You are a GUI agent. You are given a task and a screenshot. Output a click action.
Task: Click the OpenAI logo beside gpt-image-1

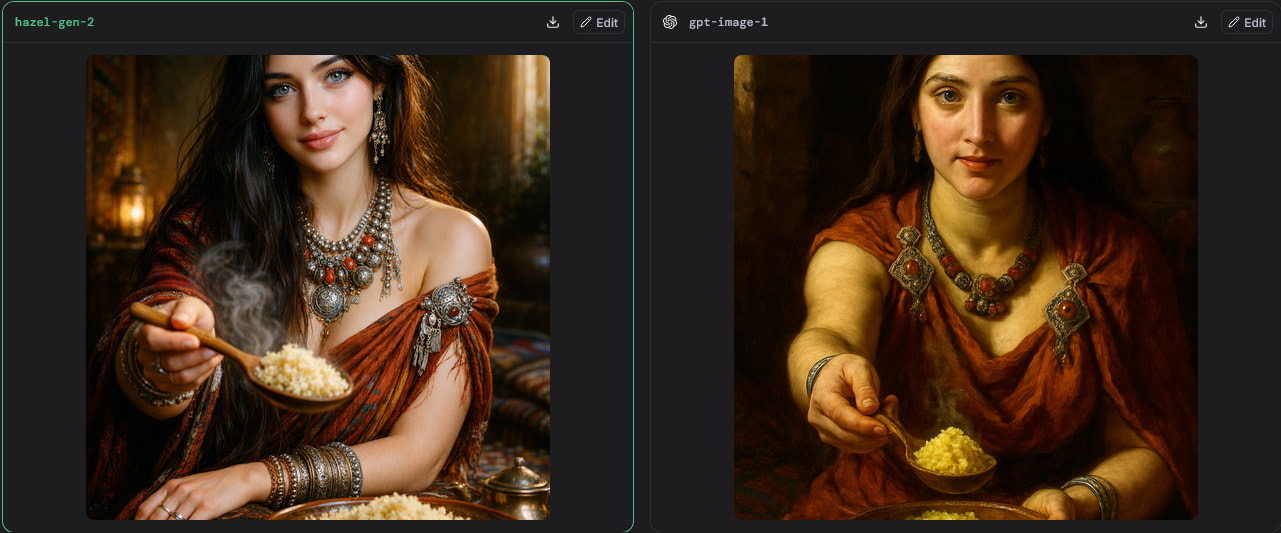670,22
